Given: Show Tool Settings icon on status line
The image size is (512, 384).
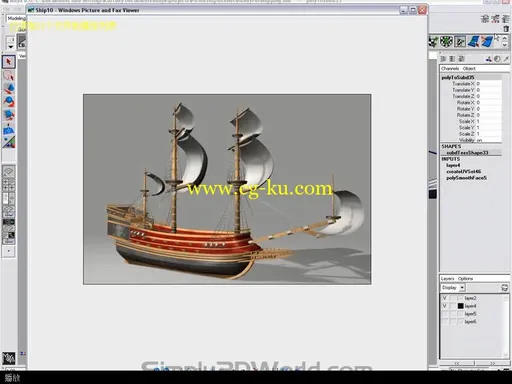Looking at the screenshot, I should 496,19.
